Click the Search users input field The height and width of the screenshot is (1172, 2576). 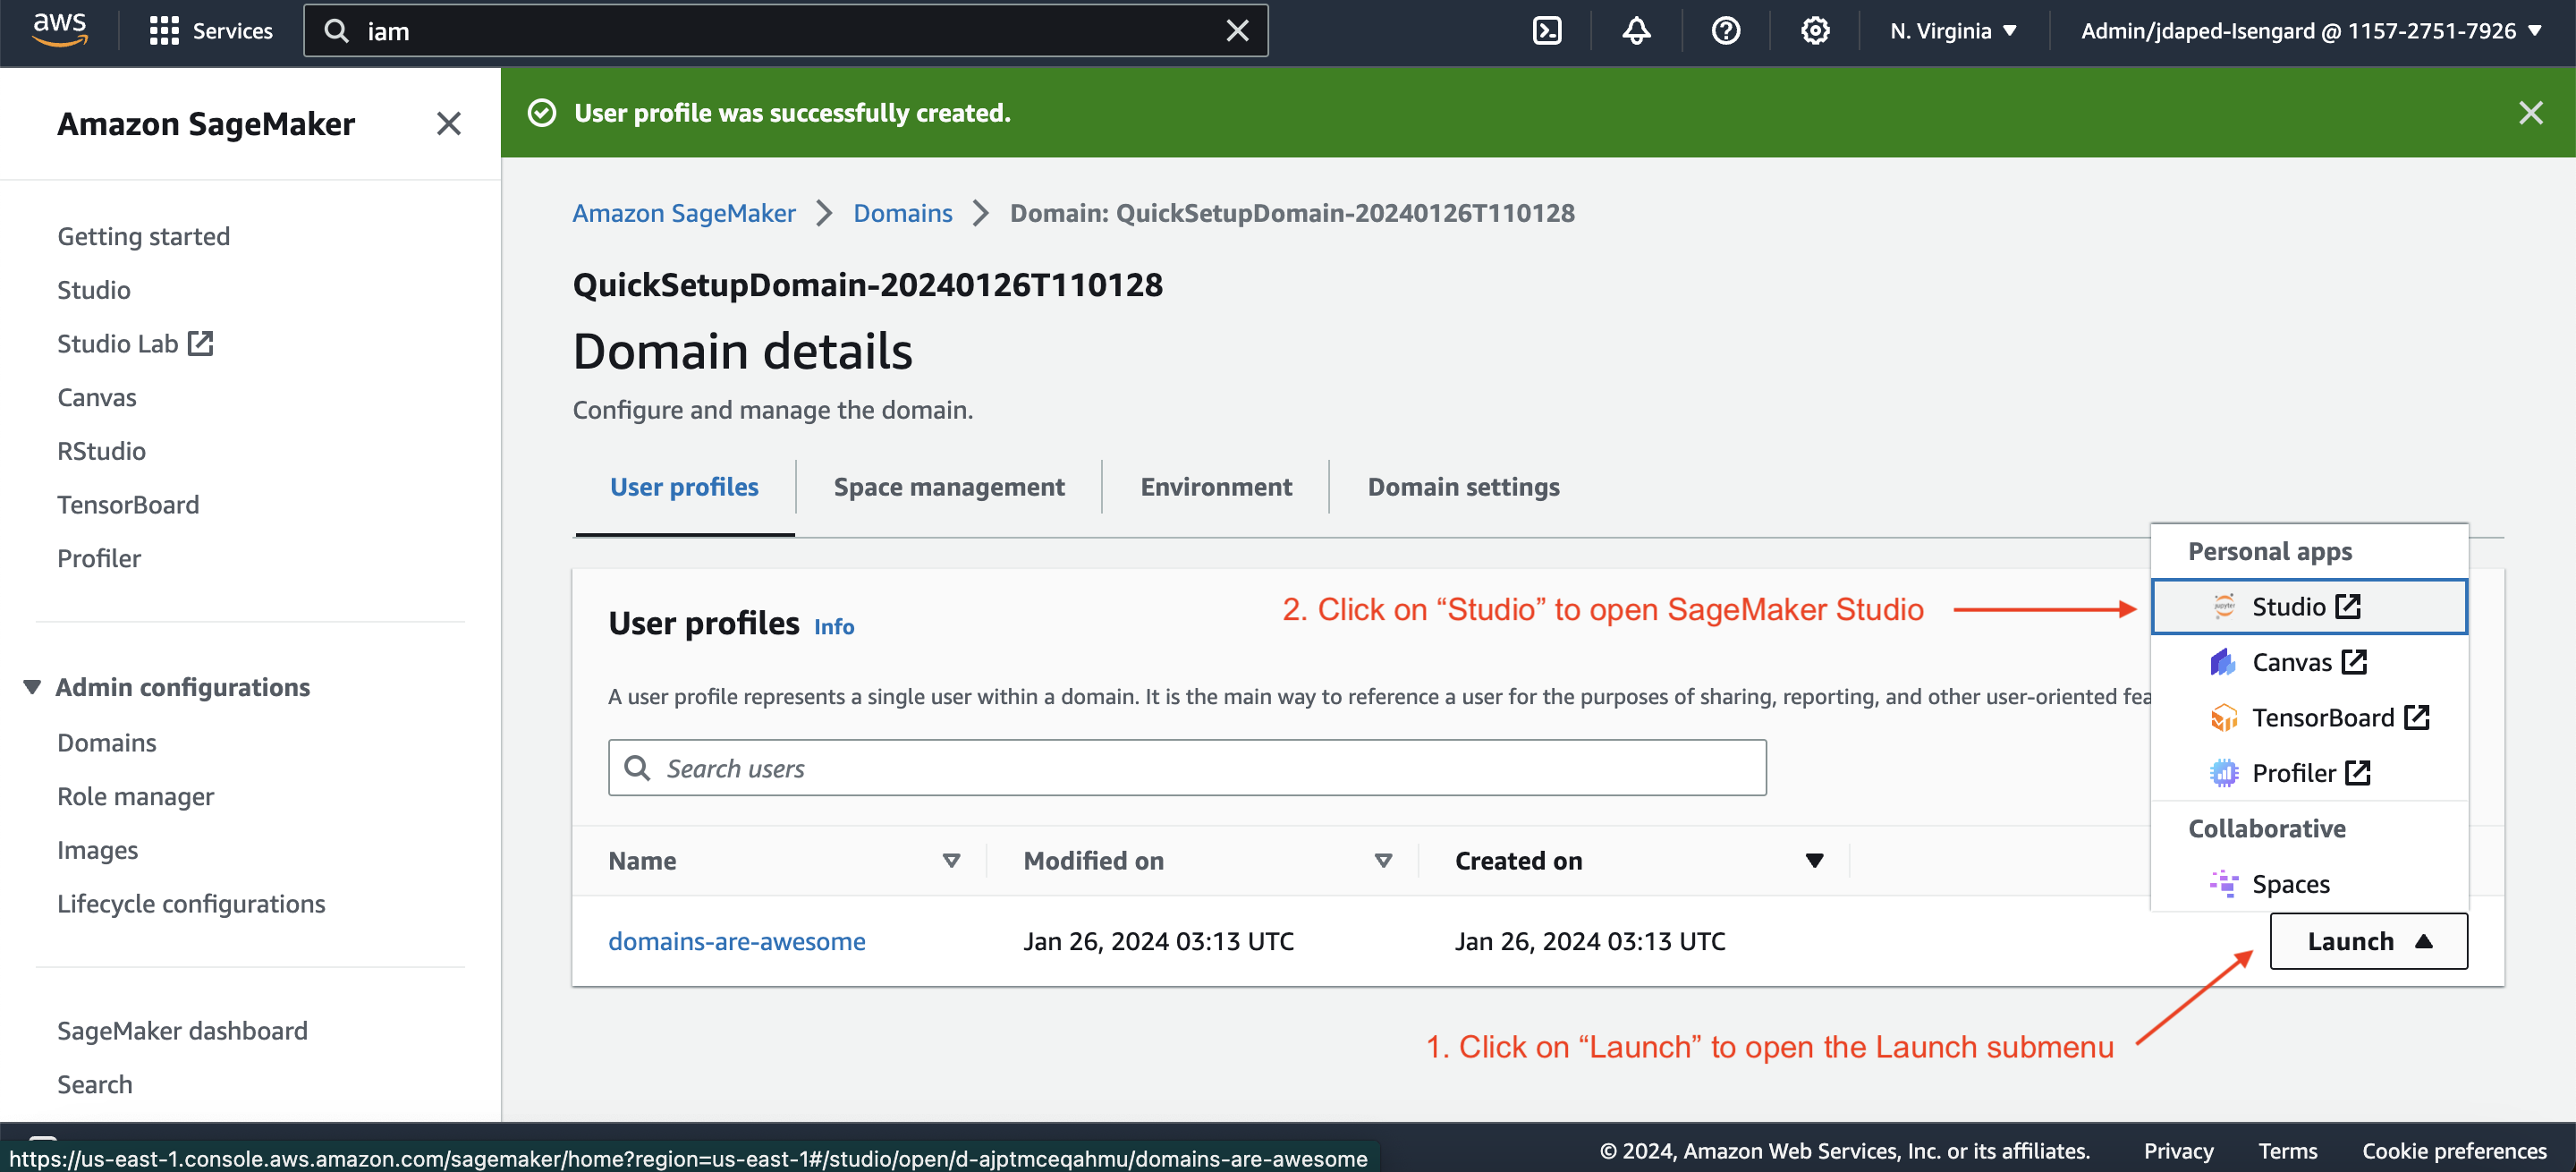pos(1186,768)
